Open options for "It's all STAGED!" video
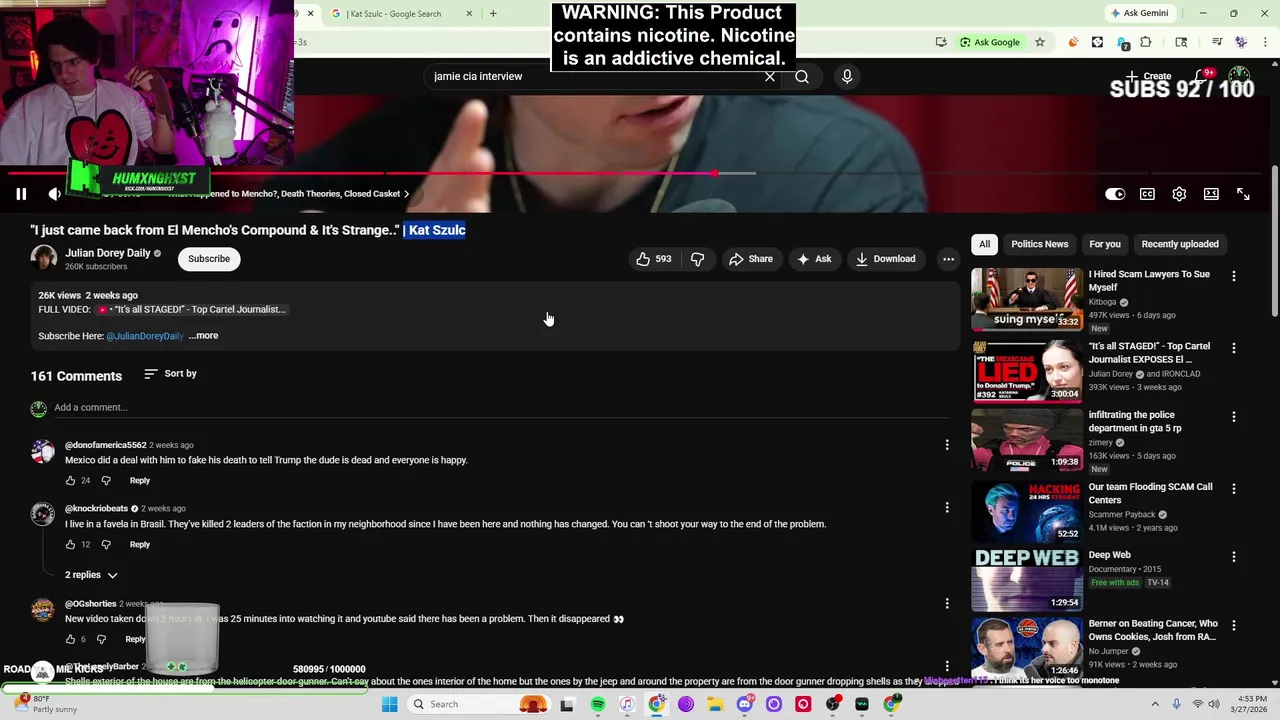Viewport: 1280px width, 720px height. click(1234, 348)
